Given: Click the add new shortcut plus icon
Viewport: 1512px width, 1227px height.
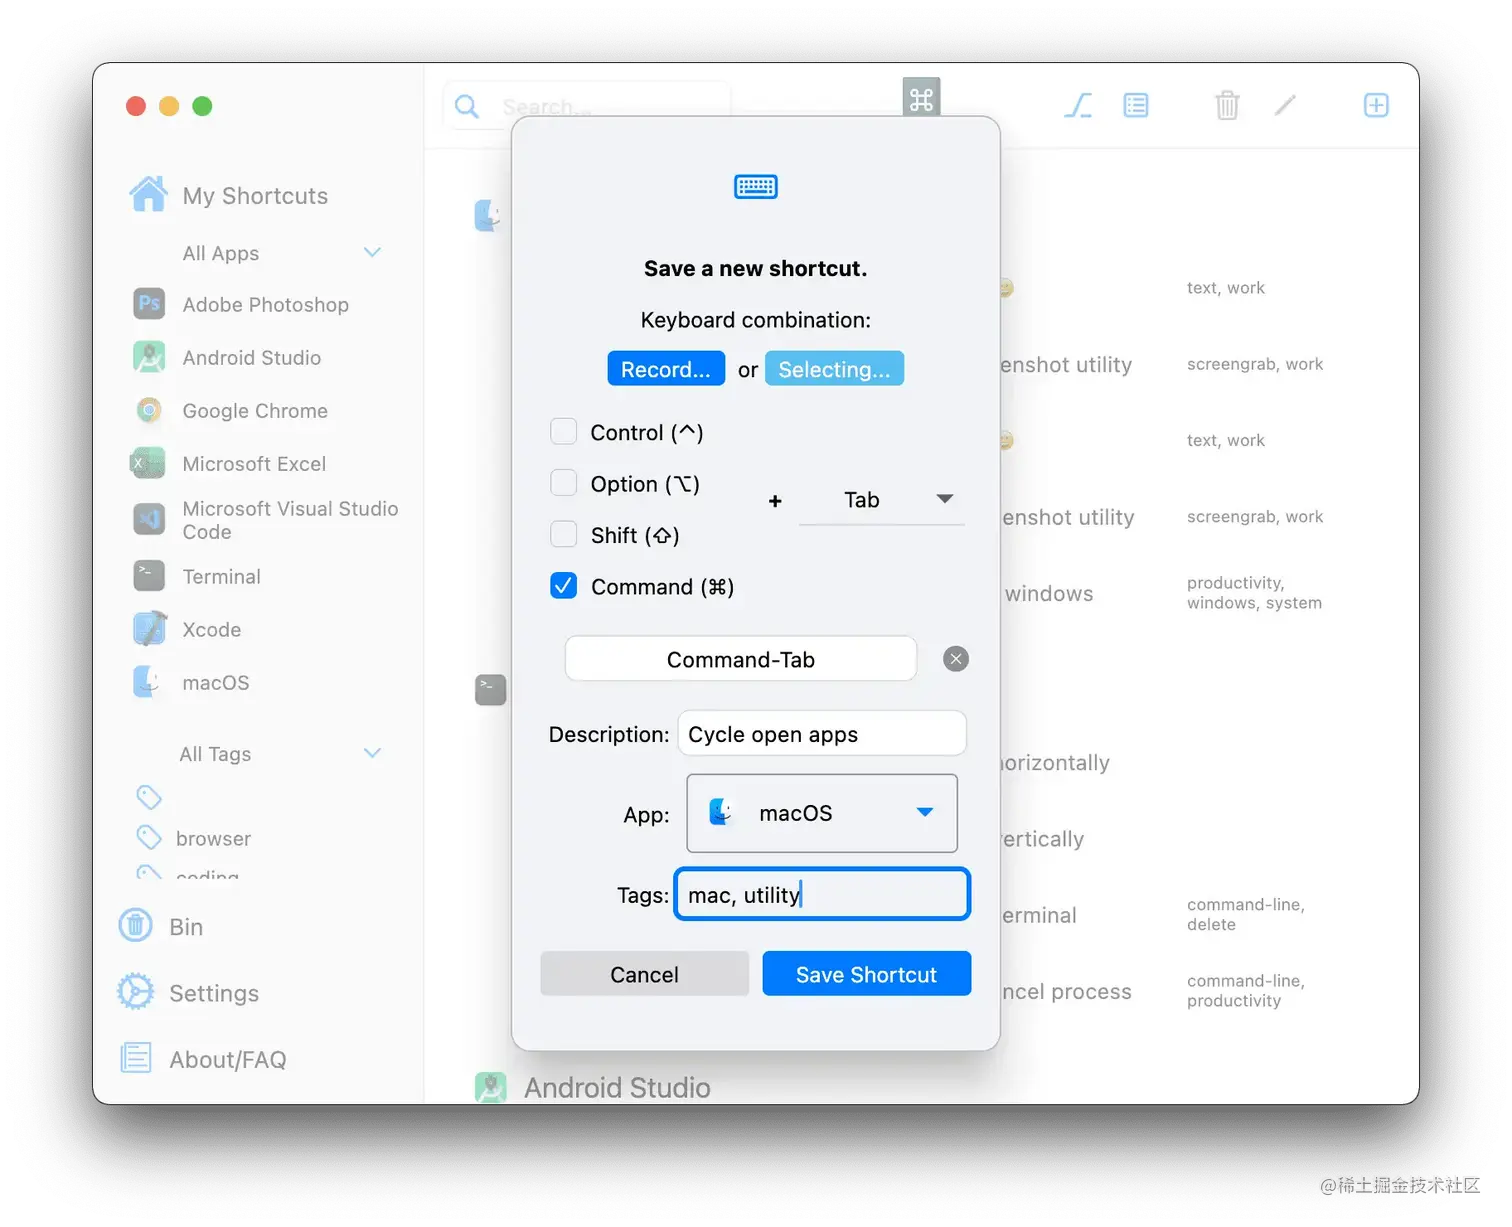Looking at the screenshot, I should click(1376, 105).
